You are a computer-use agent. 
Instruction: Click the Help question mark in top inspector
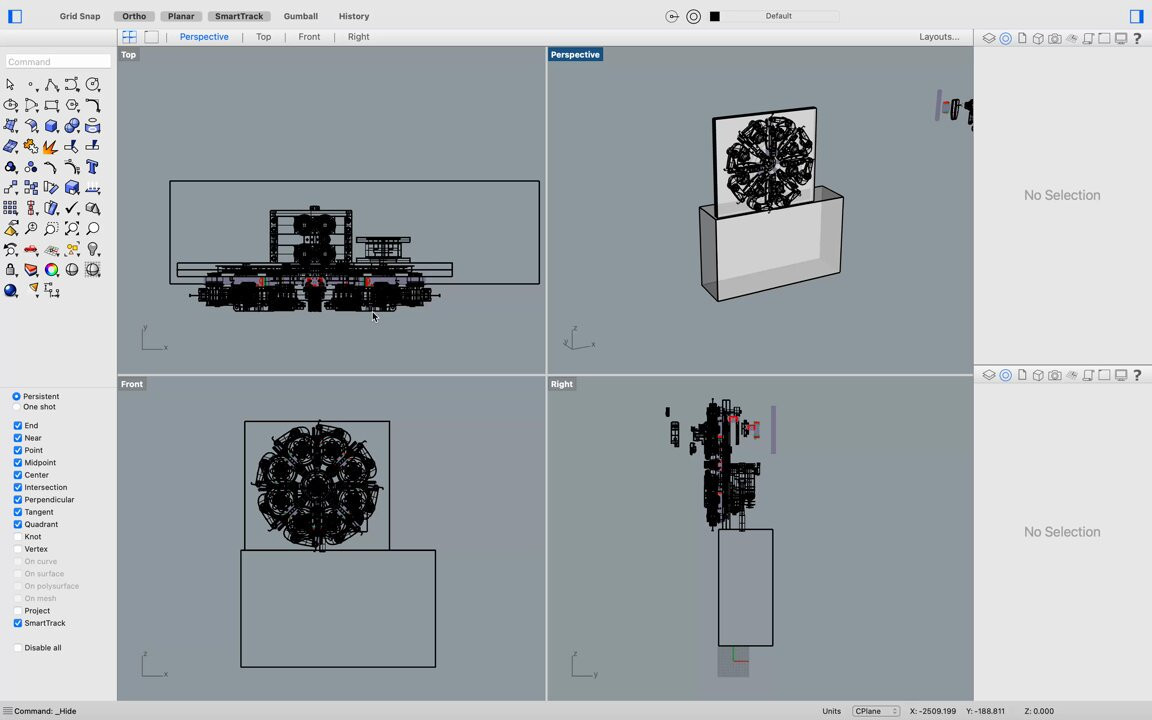pyautogui.click(x=1137, y=38)
